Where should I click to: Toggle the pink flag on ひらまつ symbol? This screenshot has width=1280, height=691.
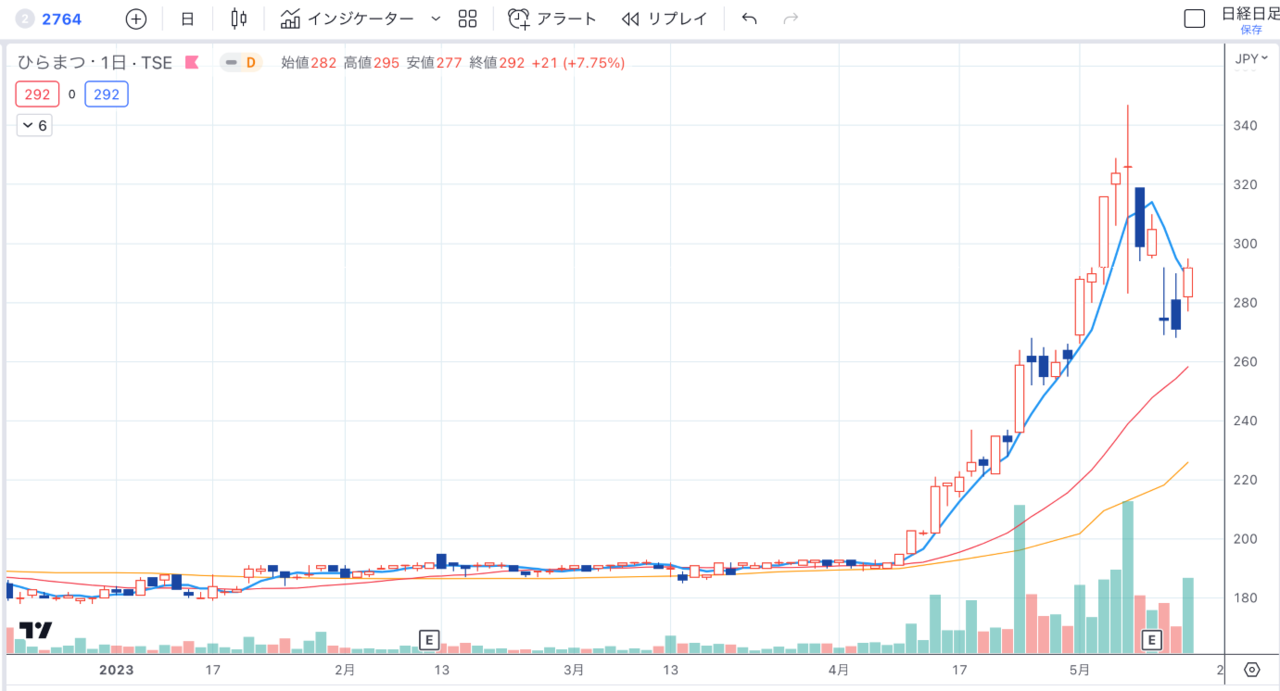coord(192,63)
